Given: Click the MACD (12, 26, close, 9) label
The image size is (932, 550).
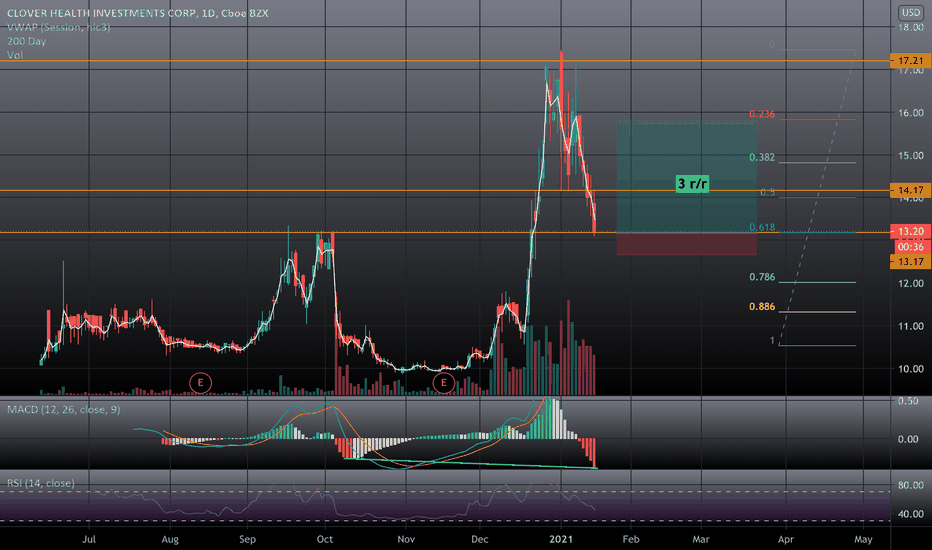Looking at the screenshot, I should point(64,409).
